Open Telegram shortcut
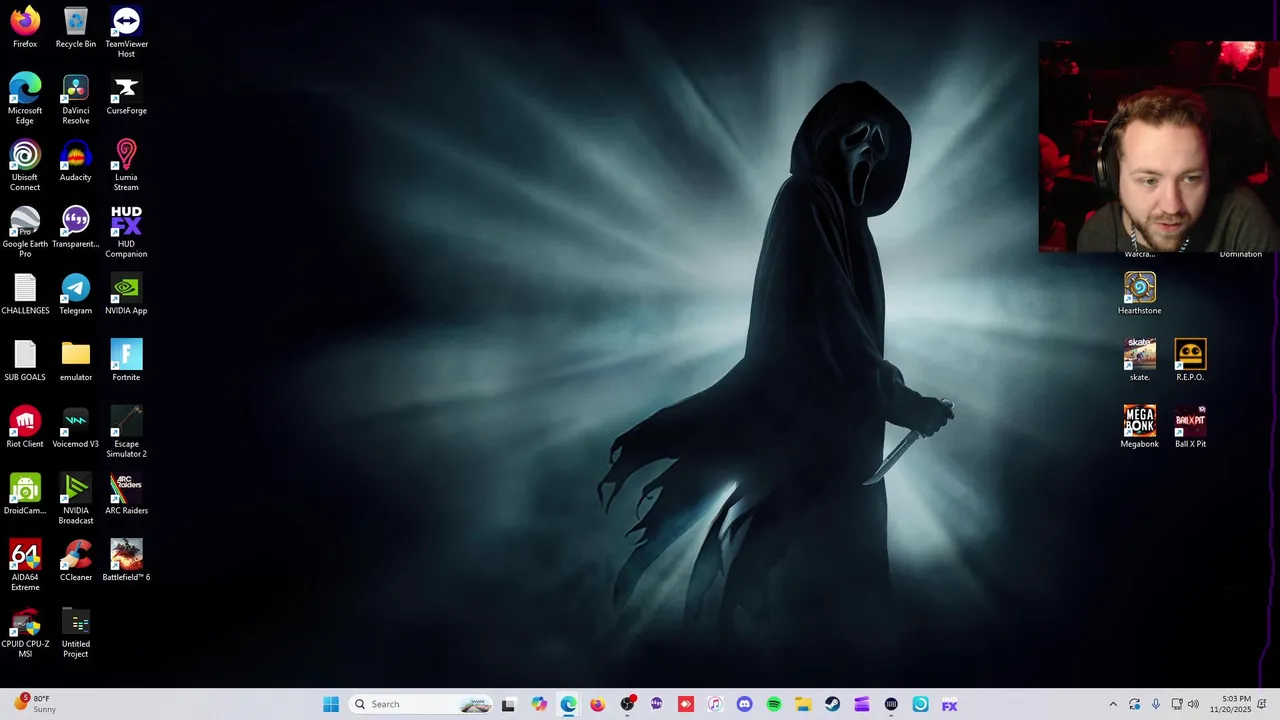Viewport: 1280px width, 720px height. (x=76, y=294)
